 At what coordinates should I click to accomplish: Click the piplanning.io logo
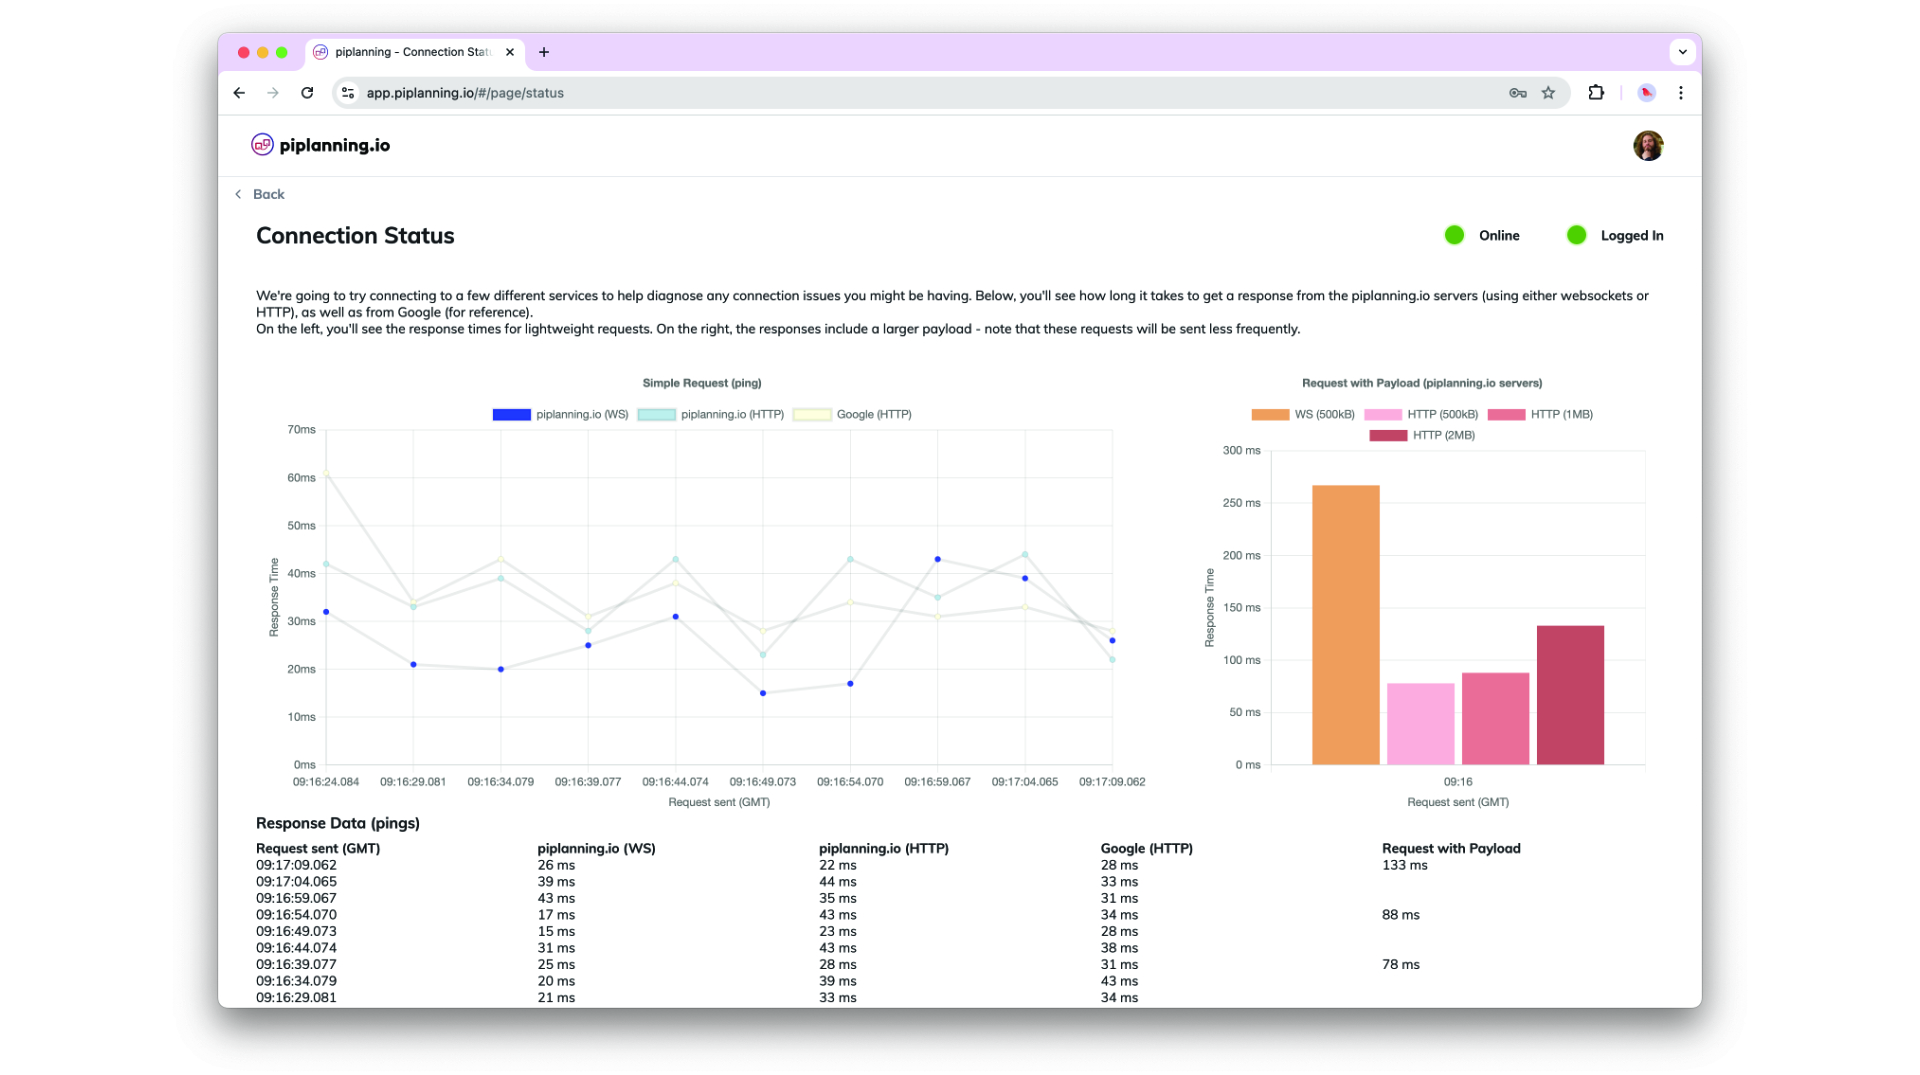321,145
